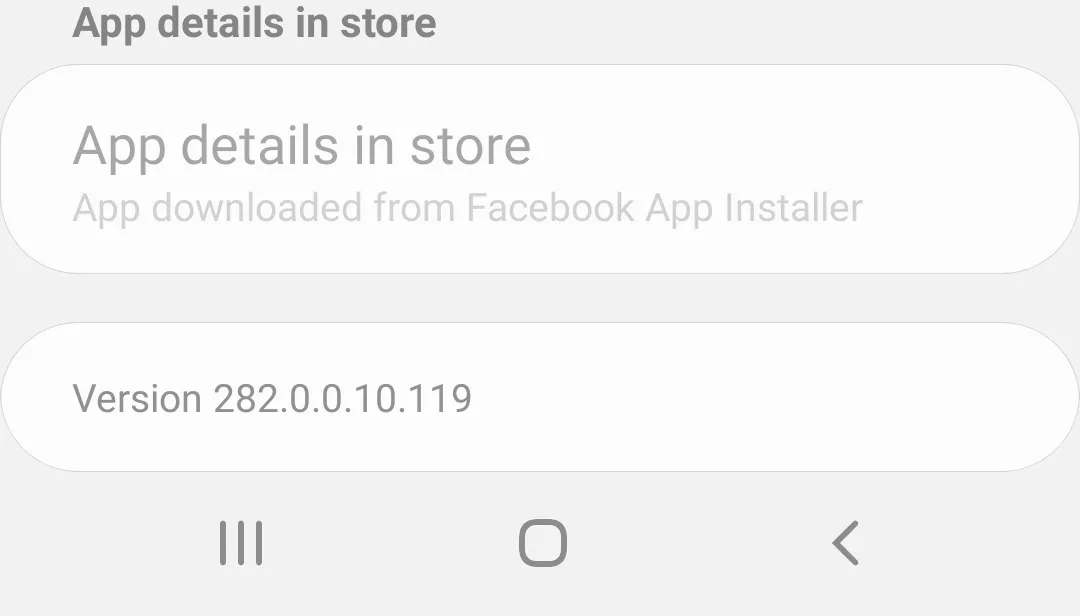Tap the Recents navigation icon
The width and height of the screenshot is (1080, 616).
tap(241, 543)
